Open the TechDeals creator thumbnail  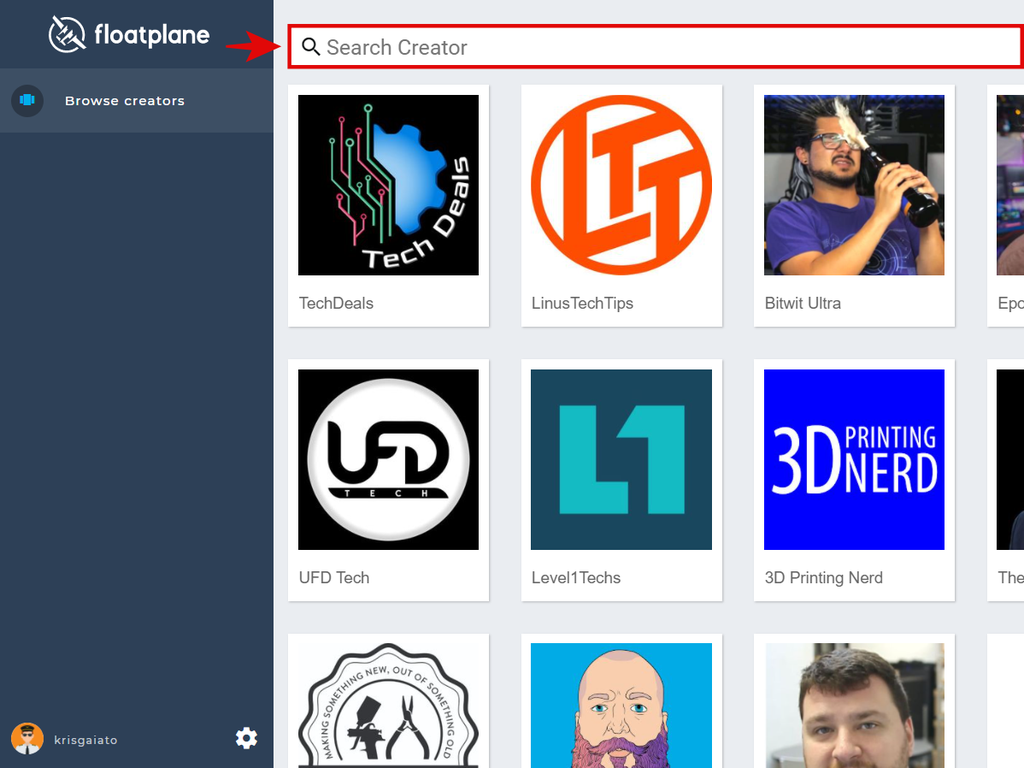(x=389, y=185)
